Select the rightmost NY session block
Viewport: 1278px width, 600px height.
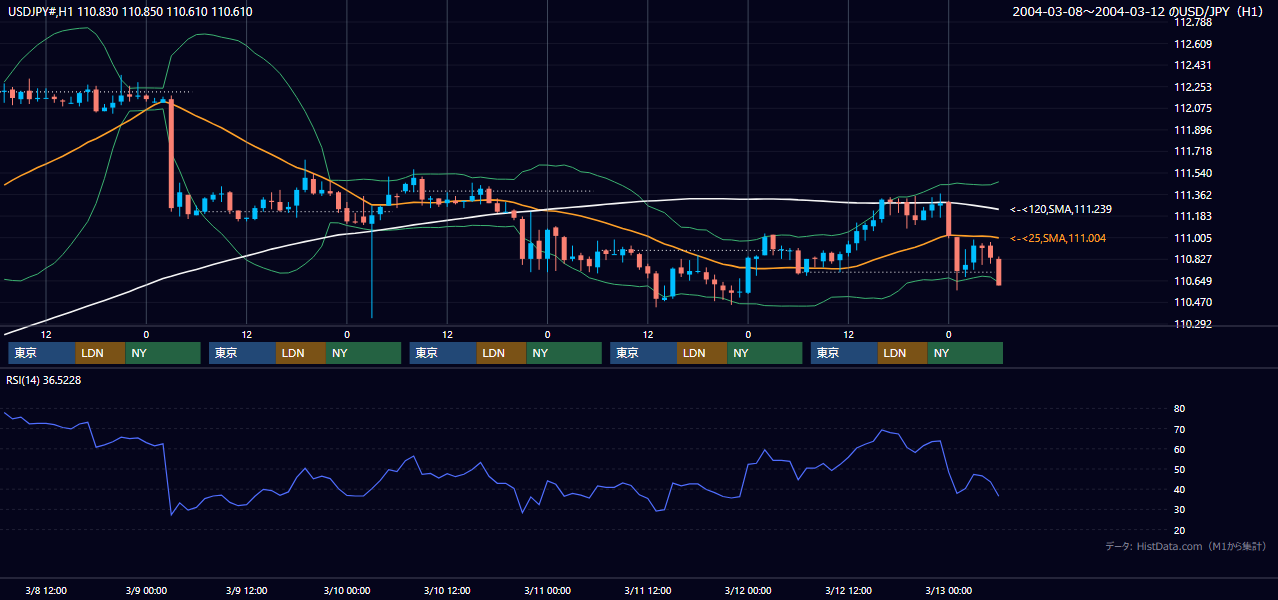(965, 353)
